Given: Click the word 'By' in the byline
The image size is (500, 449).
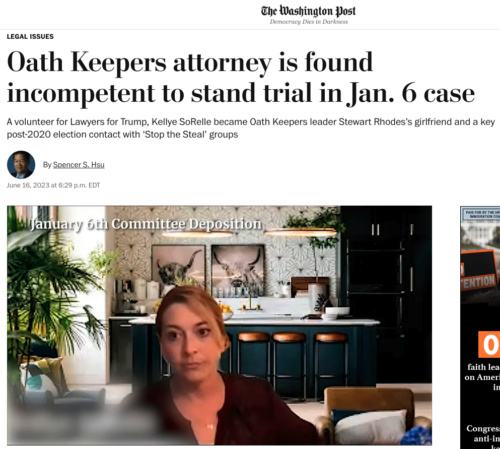Looking at the screenshot, I should point(47,165).
